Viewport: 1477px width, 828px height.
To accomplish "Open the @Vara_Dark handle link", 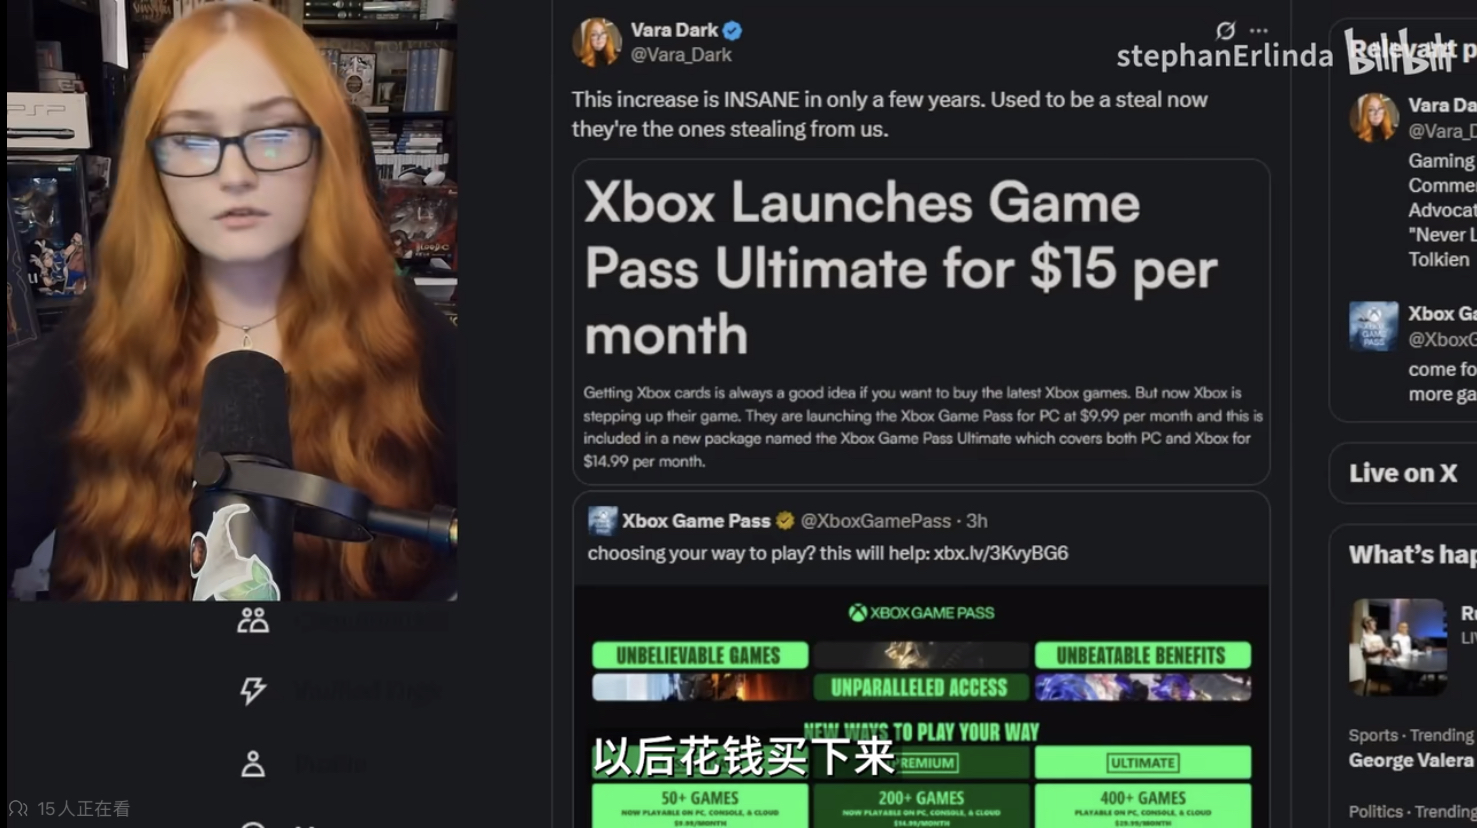I will click(x=681, y=55).
